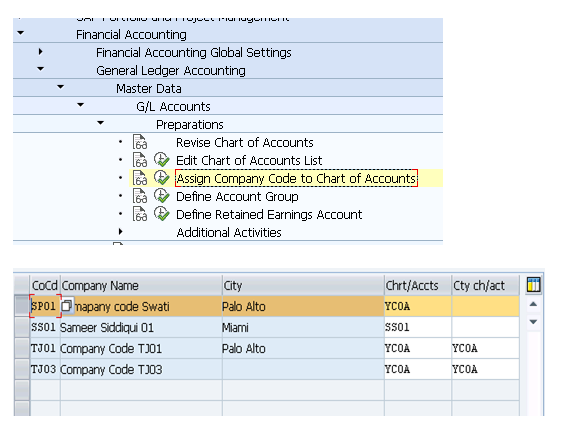The height and width of the screenshot is (426, 580).
Task: Click city cell 'Palo Alto' in SP01 row
Action: point(303,306)
